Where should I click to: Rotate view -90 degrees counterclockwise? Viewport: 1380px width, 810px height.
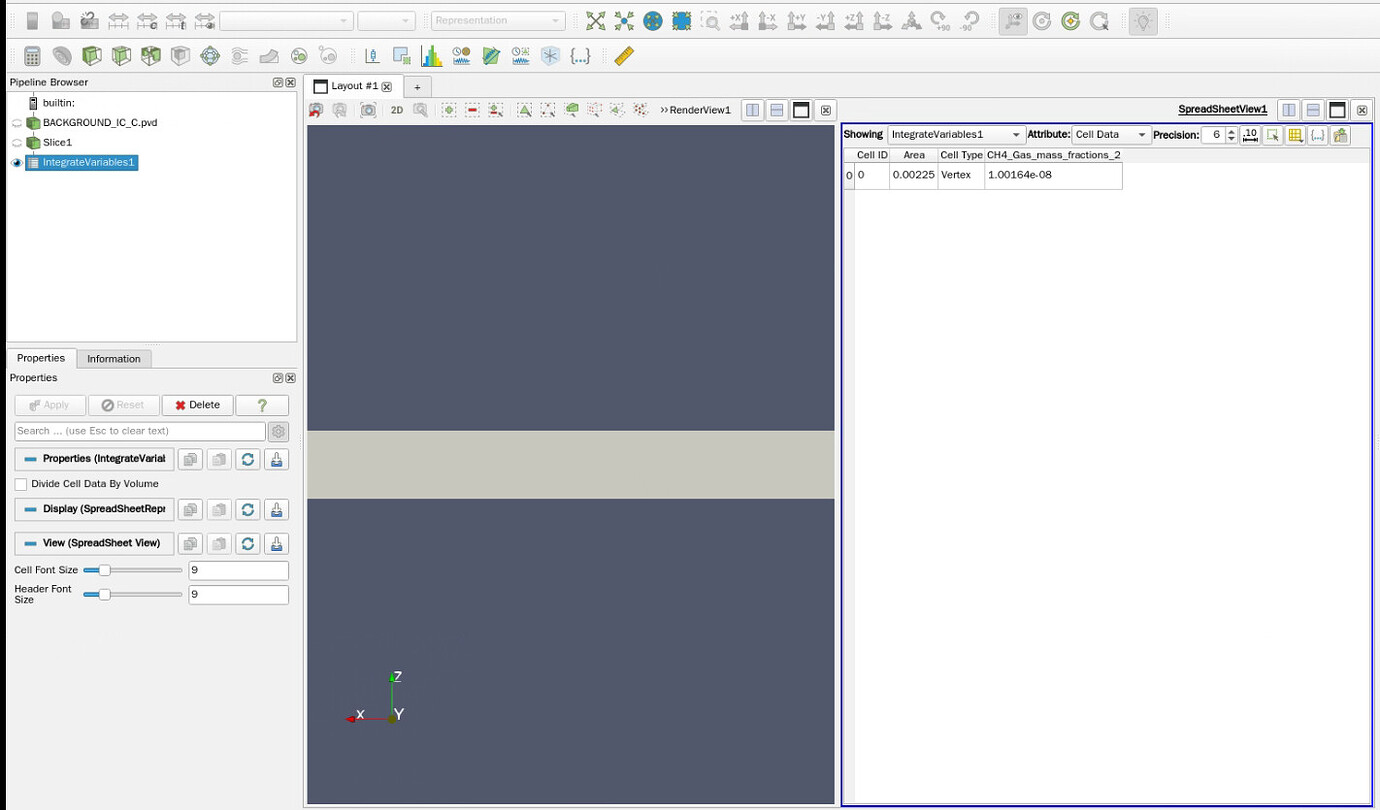tap(970, 20)
